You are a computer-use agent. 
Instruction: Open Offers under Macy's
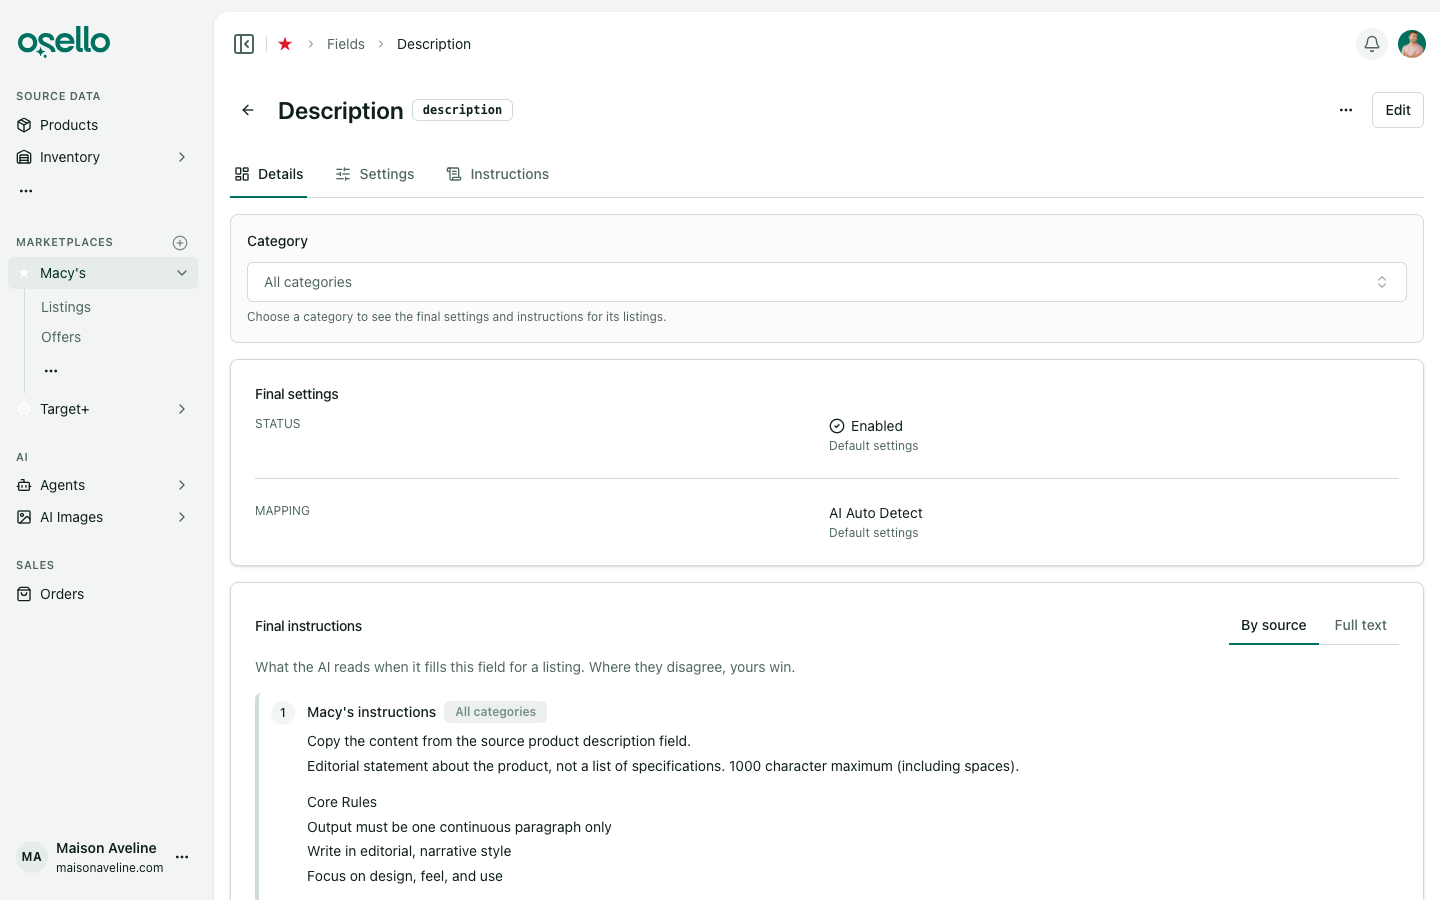click(x=61, y=337)
